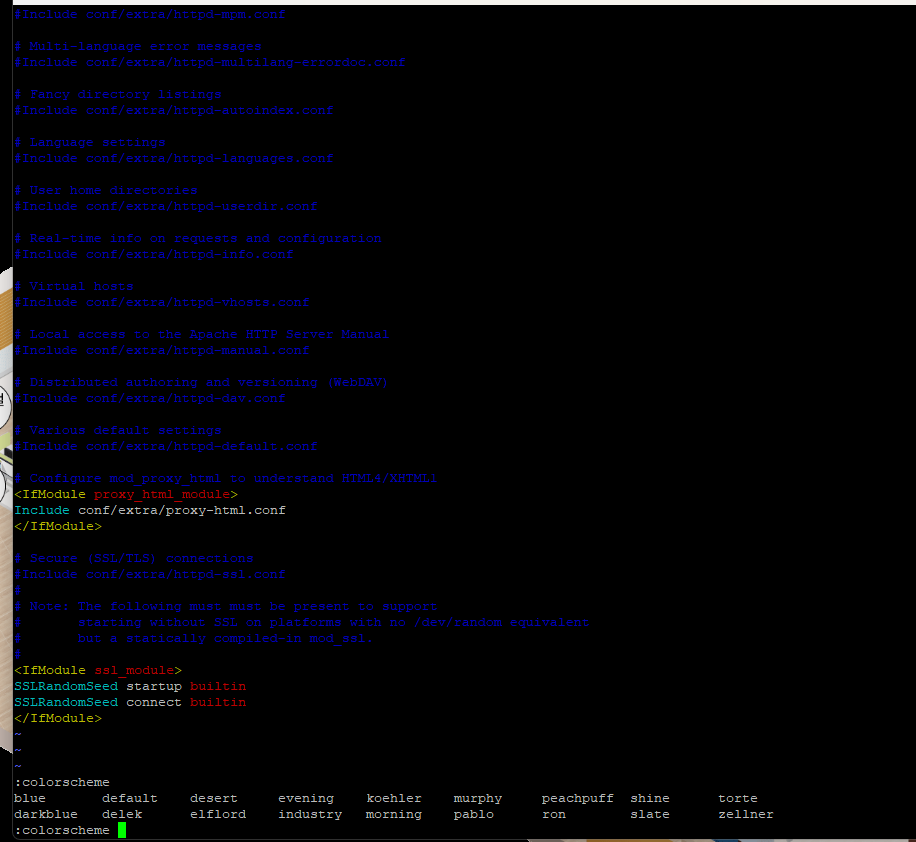The height and width of the screenshot is (842, 916).
Task: Click the closing </IfModule> after SSLRandomSeed connect
Action: [x=58, y=718]
